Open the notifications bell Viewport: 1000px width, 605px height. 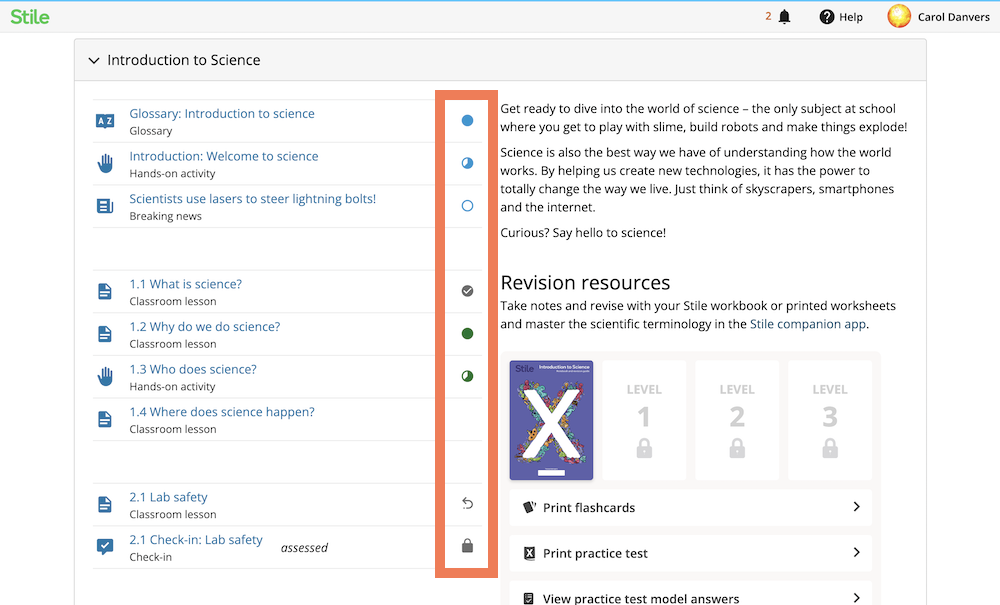tap(784, 17)
